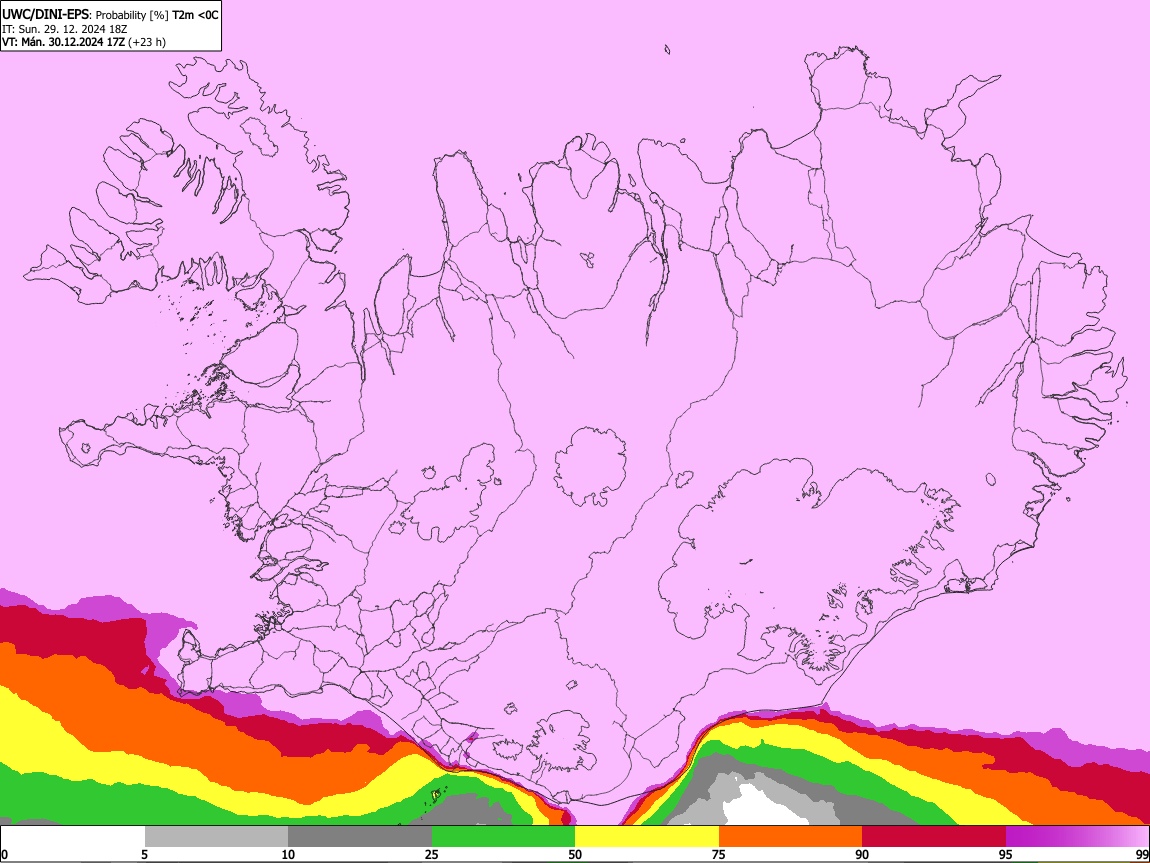Click the legend value '5'

[144, 854]
